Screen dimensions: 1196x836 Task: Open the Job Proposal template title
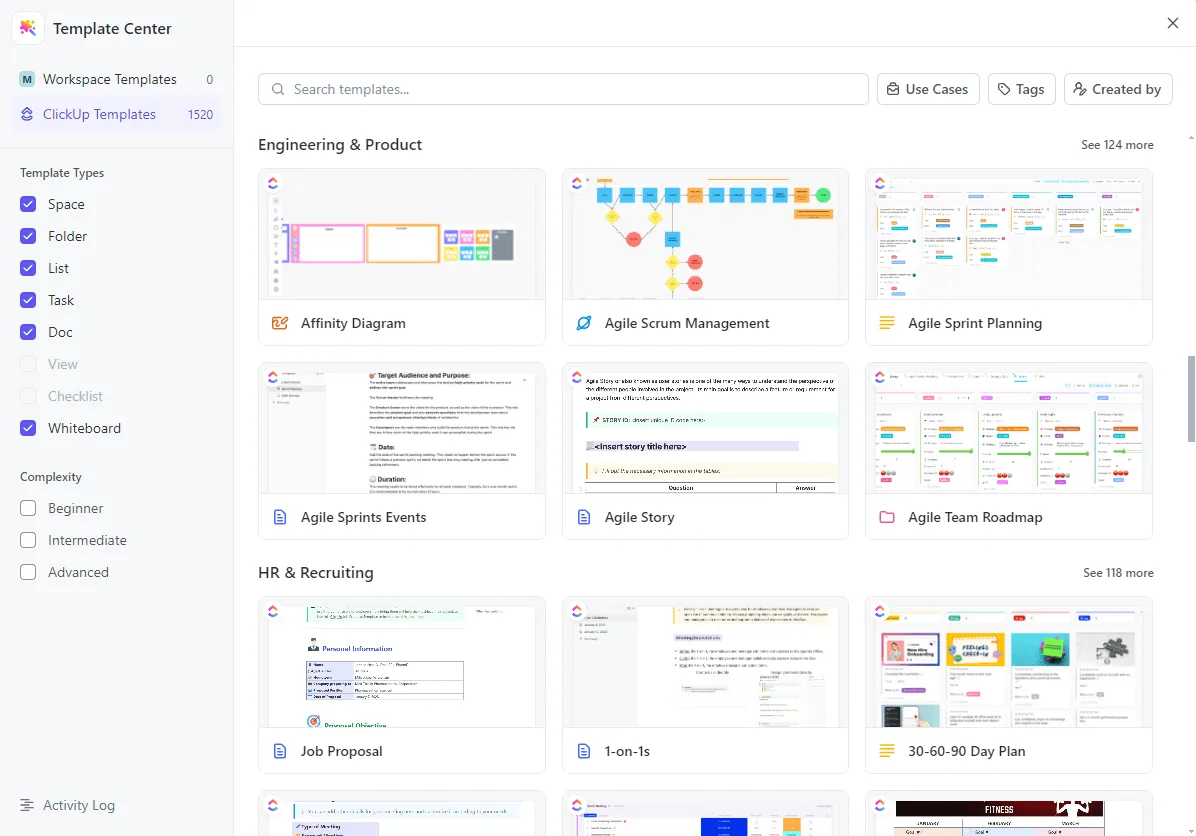click(341, 751)
